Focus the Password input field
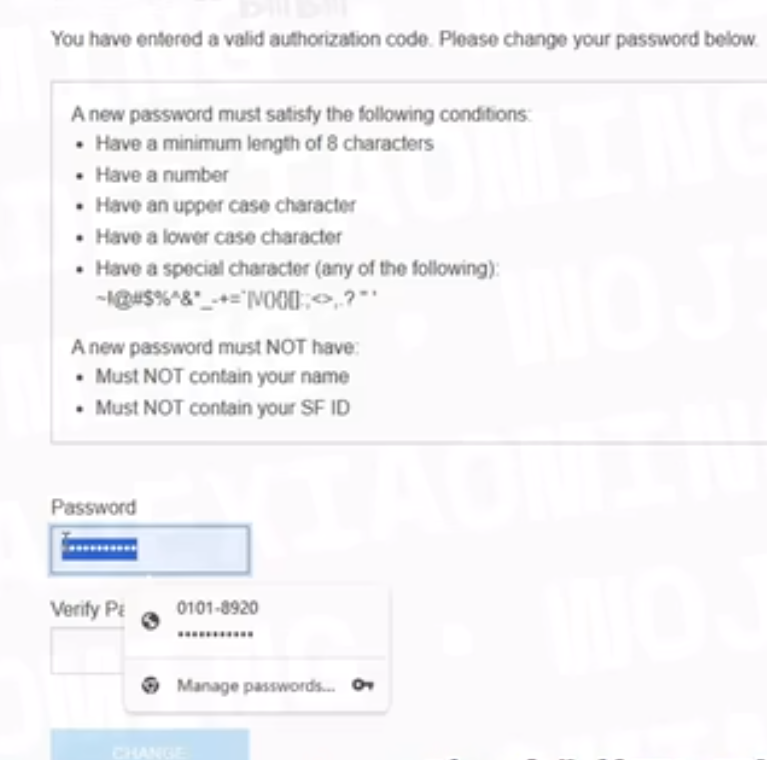The width and height of the screenshot is (767, 760). coord(150,550)
